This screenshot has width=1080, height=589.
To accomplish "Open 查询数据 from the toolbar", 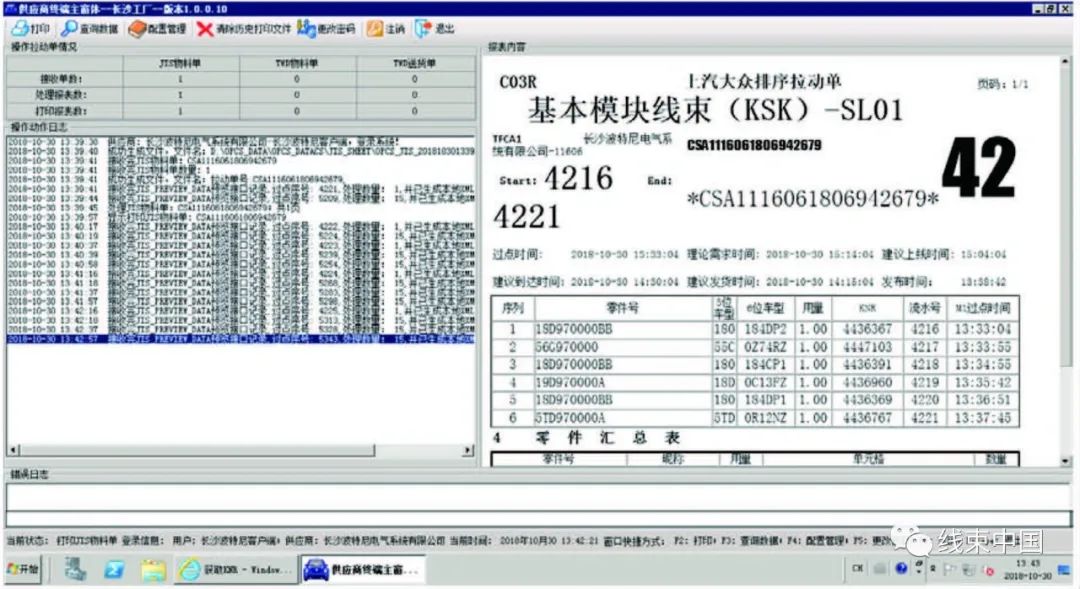I will [90, 29].
